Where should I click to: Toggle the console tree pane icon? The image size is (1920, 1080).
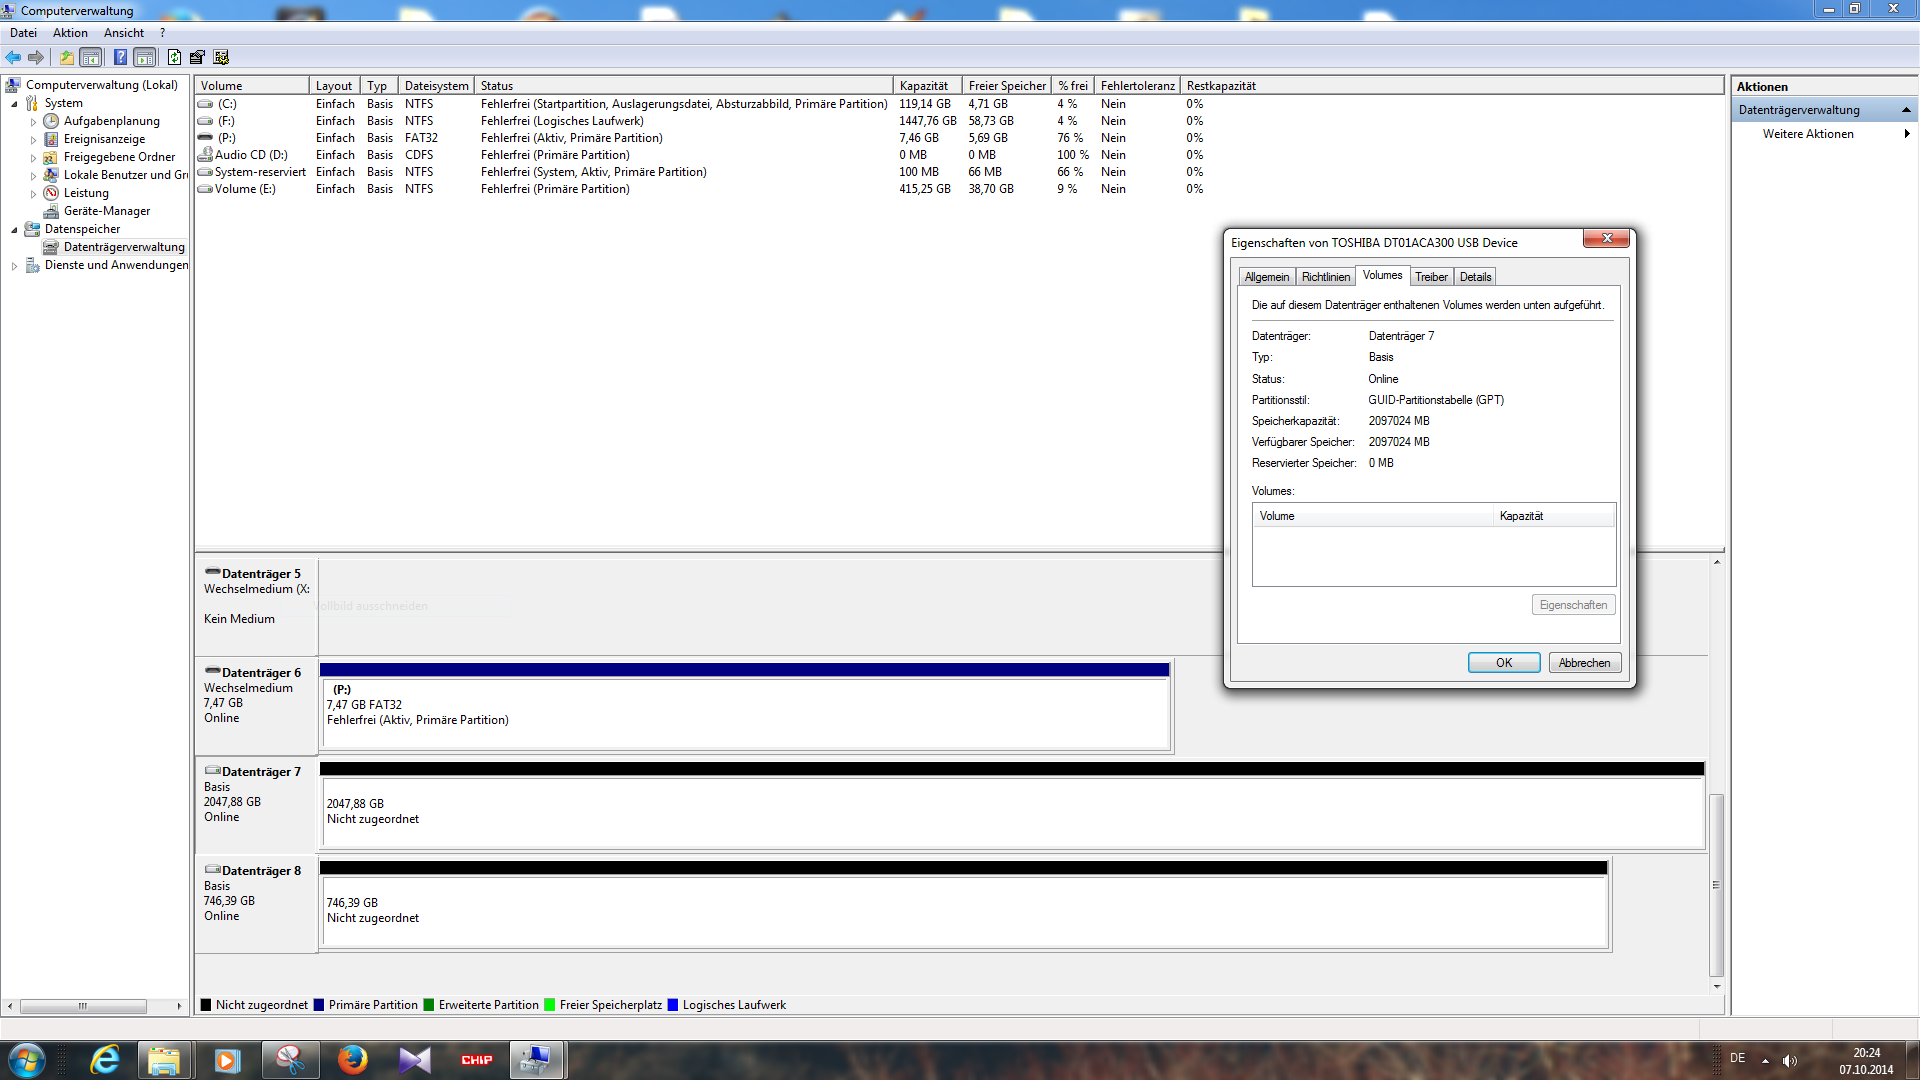91,57
